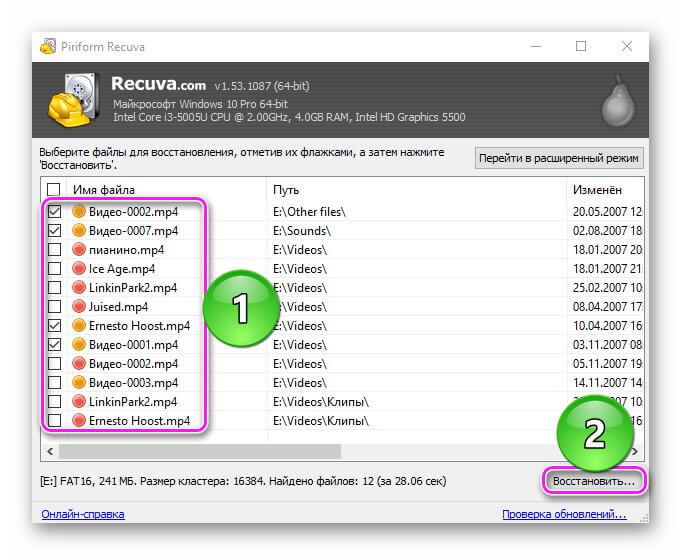Click the red status icon beside пианино.mp4

point(79,249)
